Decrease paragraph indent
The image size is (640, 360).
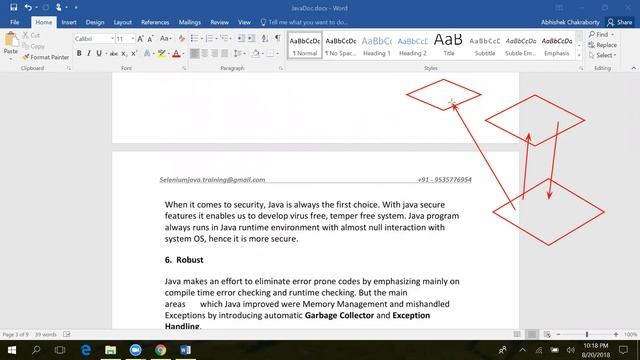tap(241, 38)
